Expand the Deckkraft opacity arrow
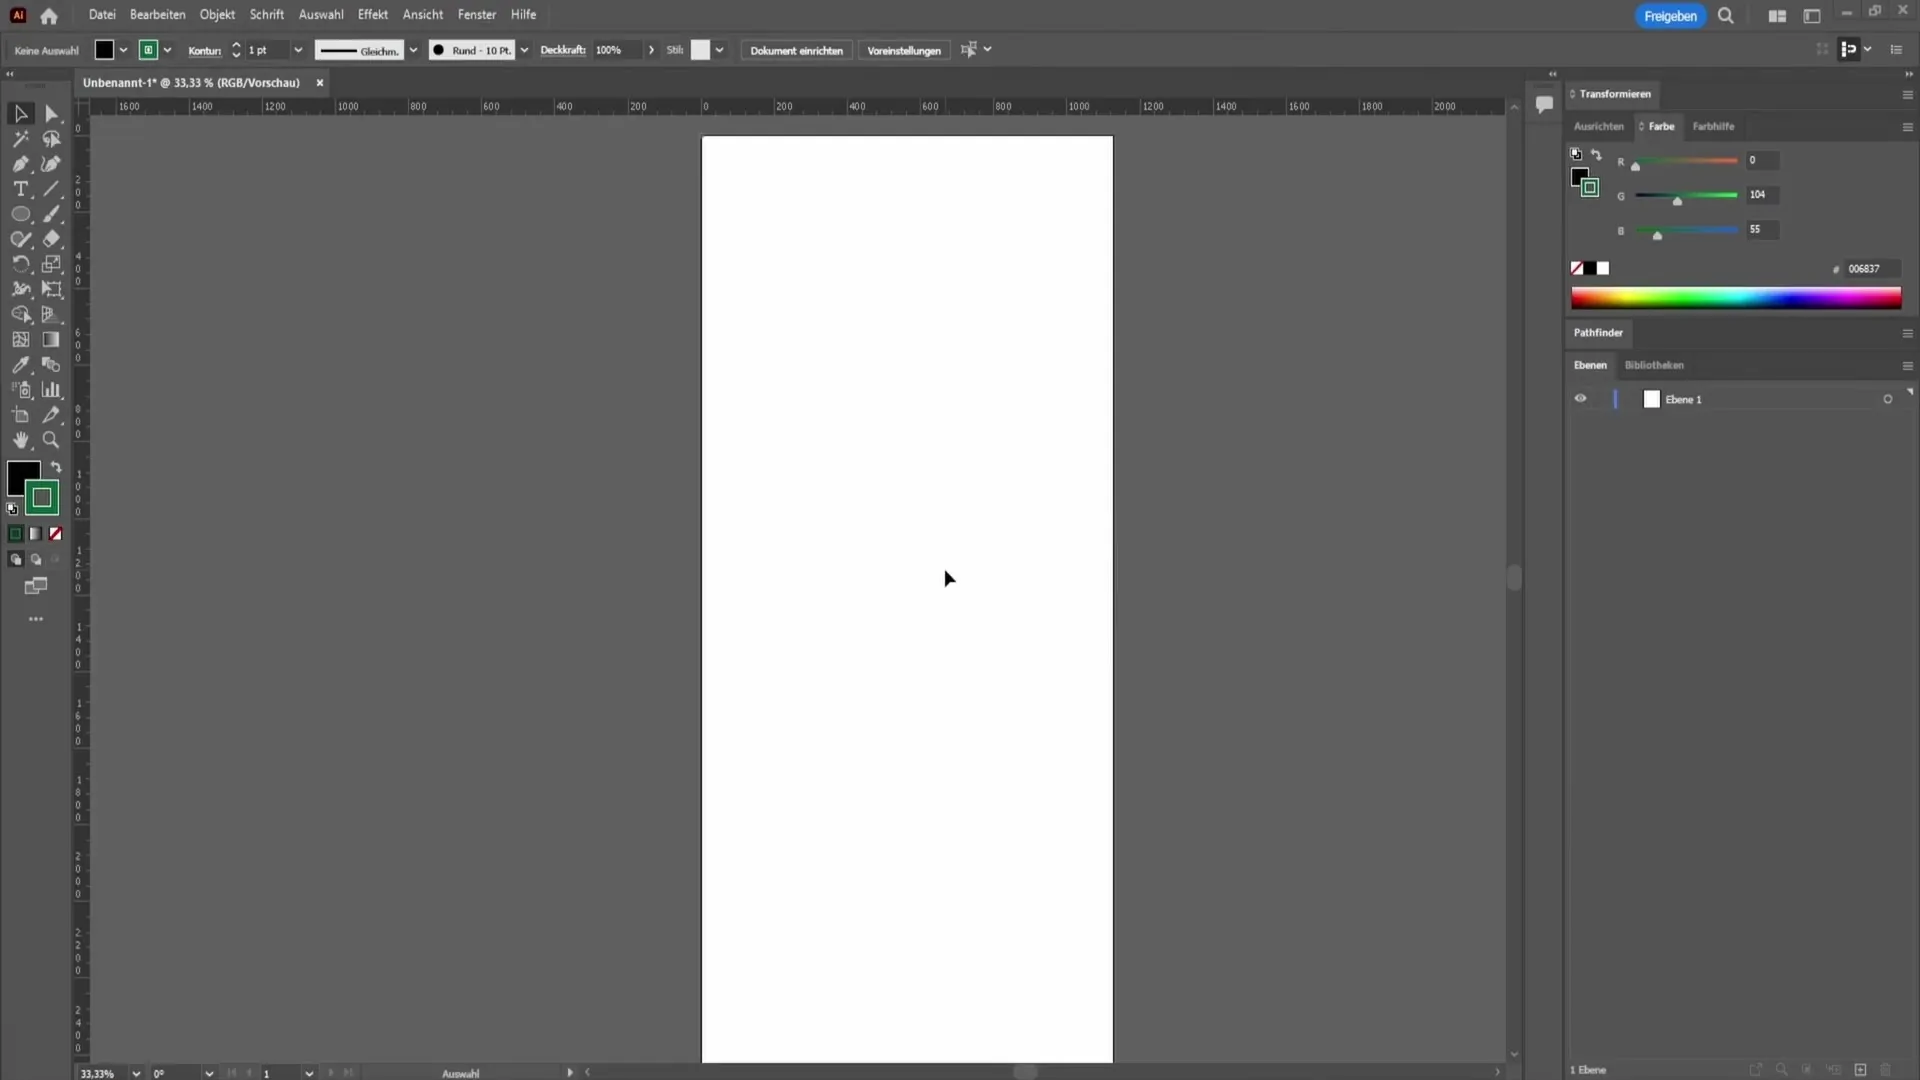This screenshot has width=1920, height=1080. (x=651, y=50)
